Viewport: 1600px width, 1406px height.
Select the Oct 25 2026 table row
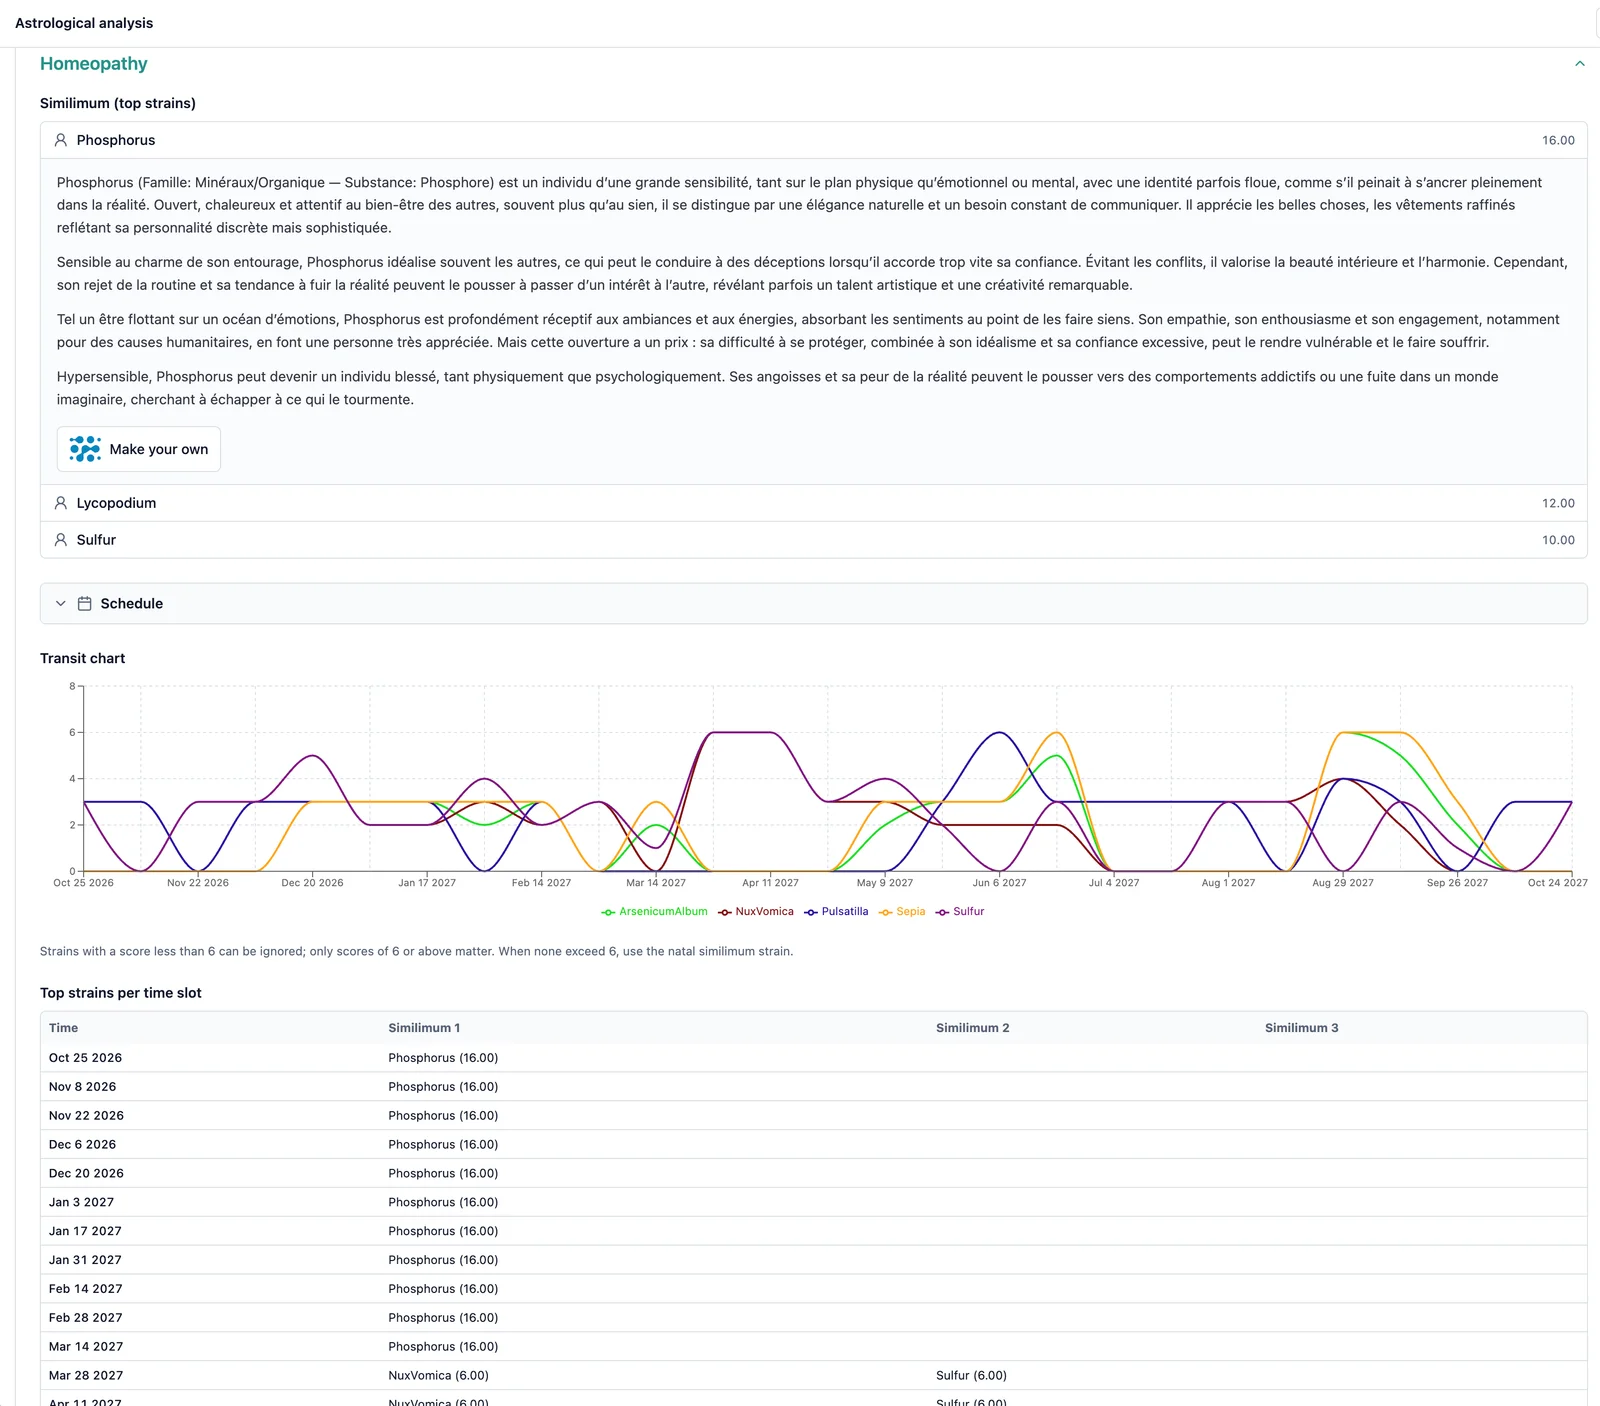point(814,1058)
